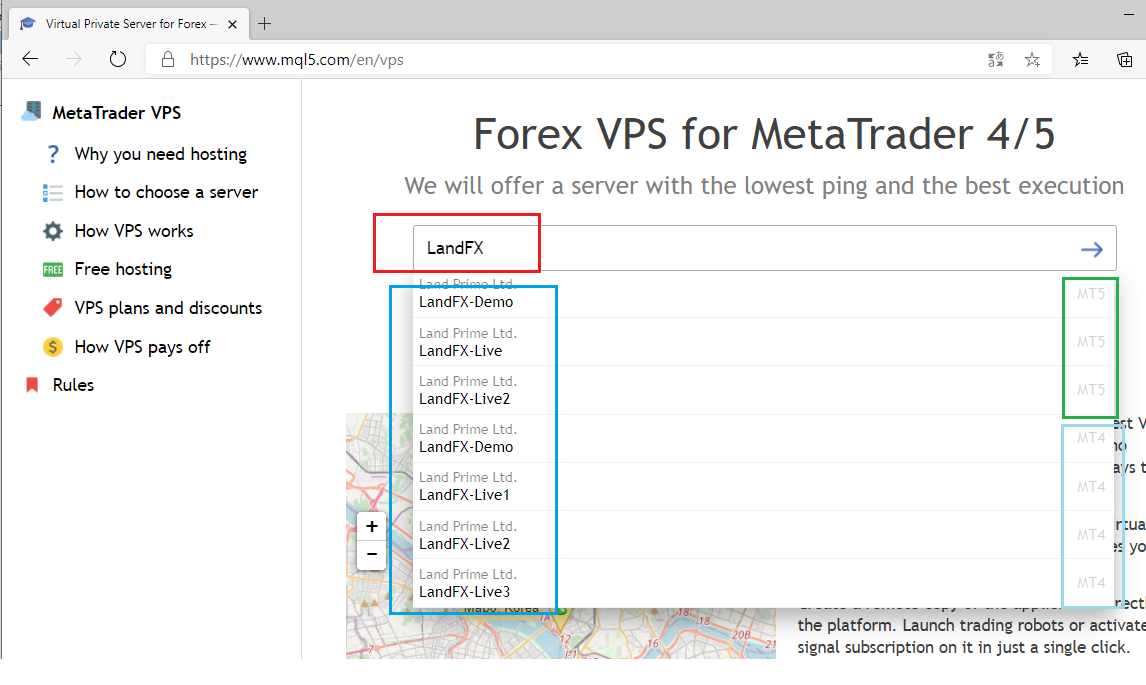Select the MT4 LandFX-Demo suggestion

pyautogui.click(x=765, y=439)
